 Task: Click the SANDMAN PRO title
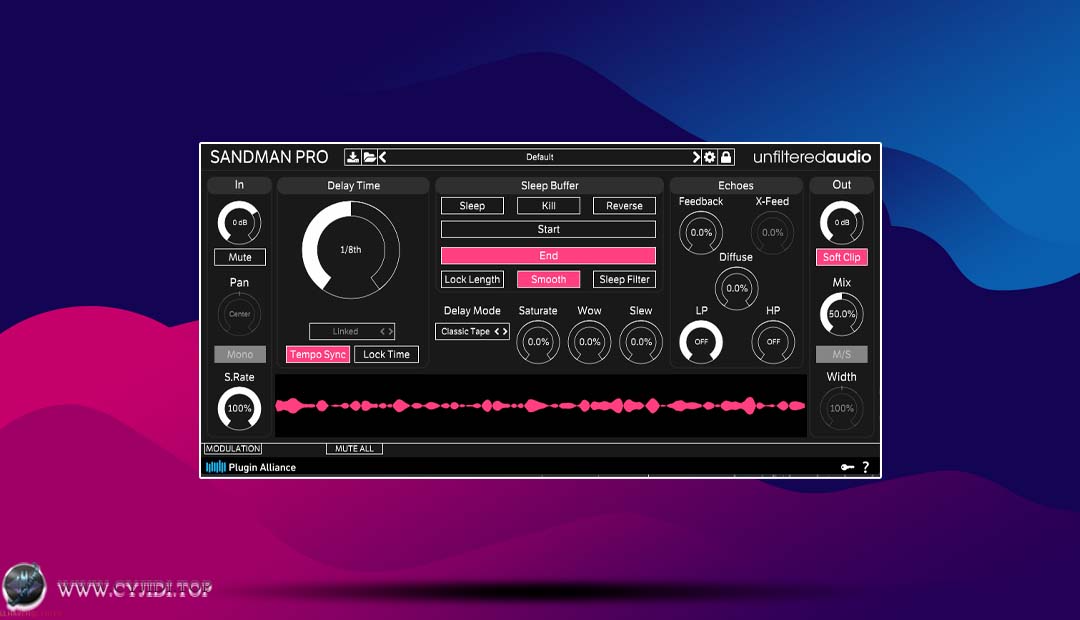click(269, 157)
